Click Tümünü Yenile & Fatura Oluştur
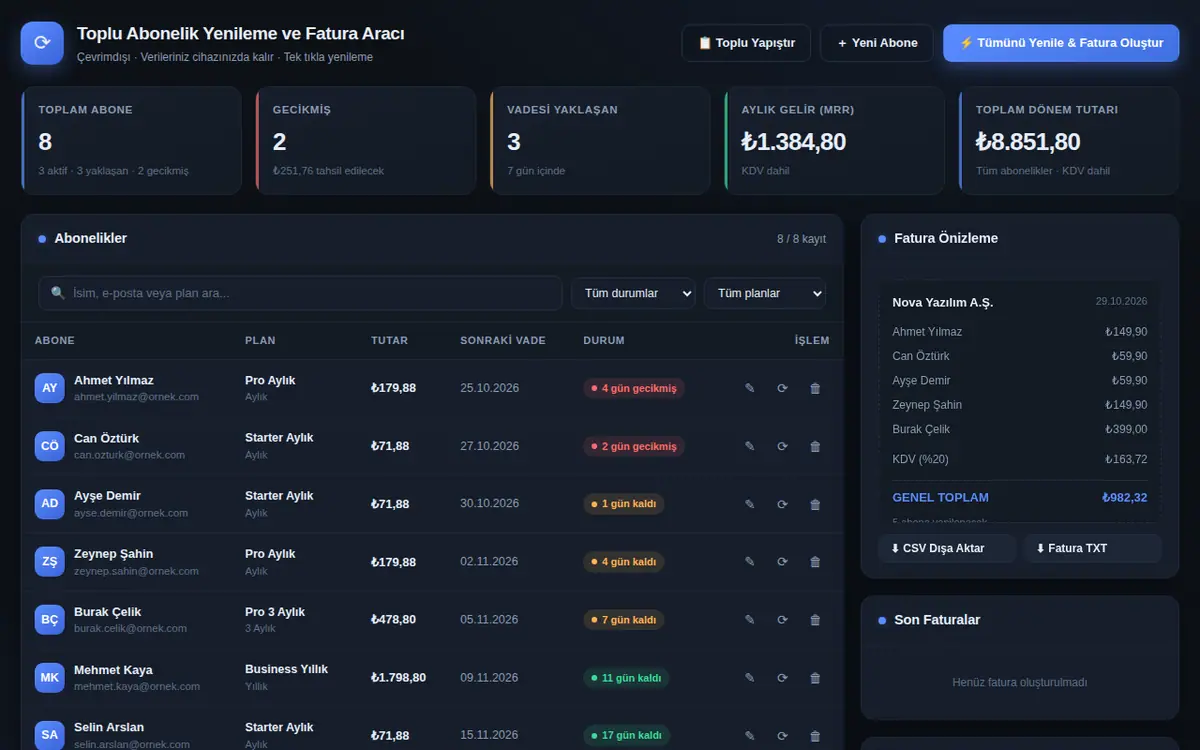The height and width of the screenshot is (750, 1200). 1061,43
